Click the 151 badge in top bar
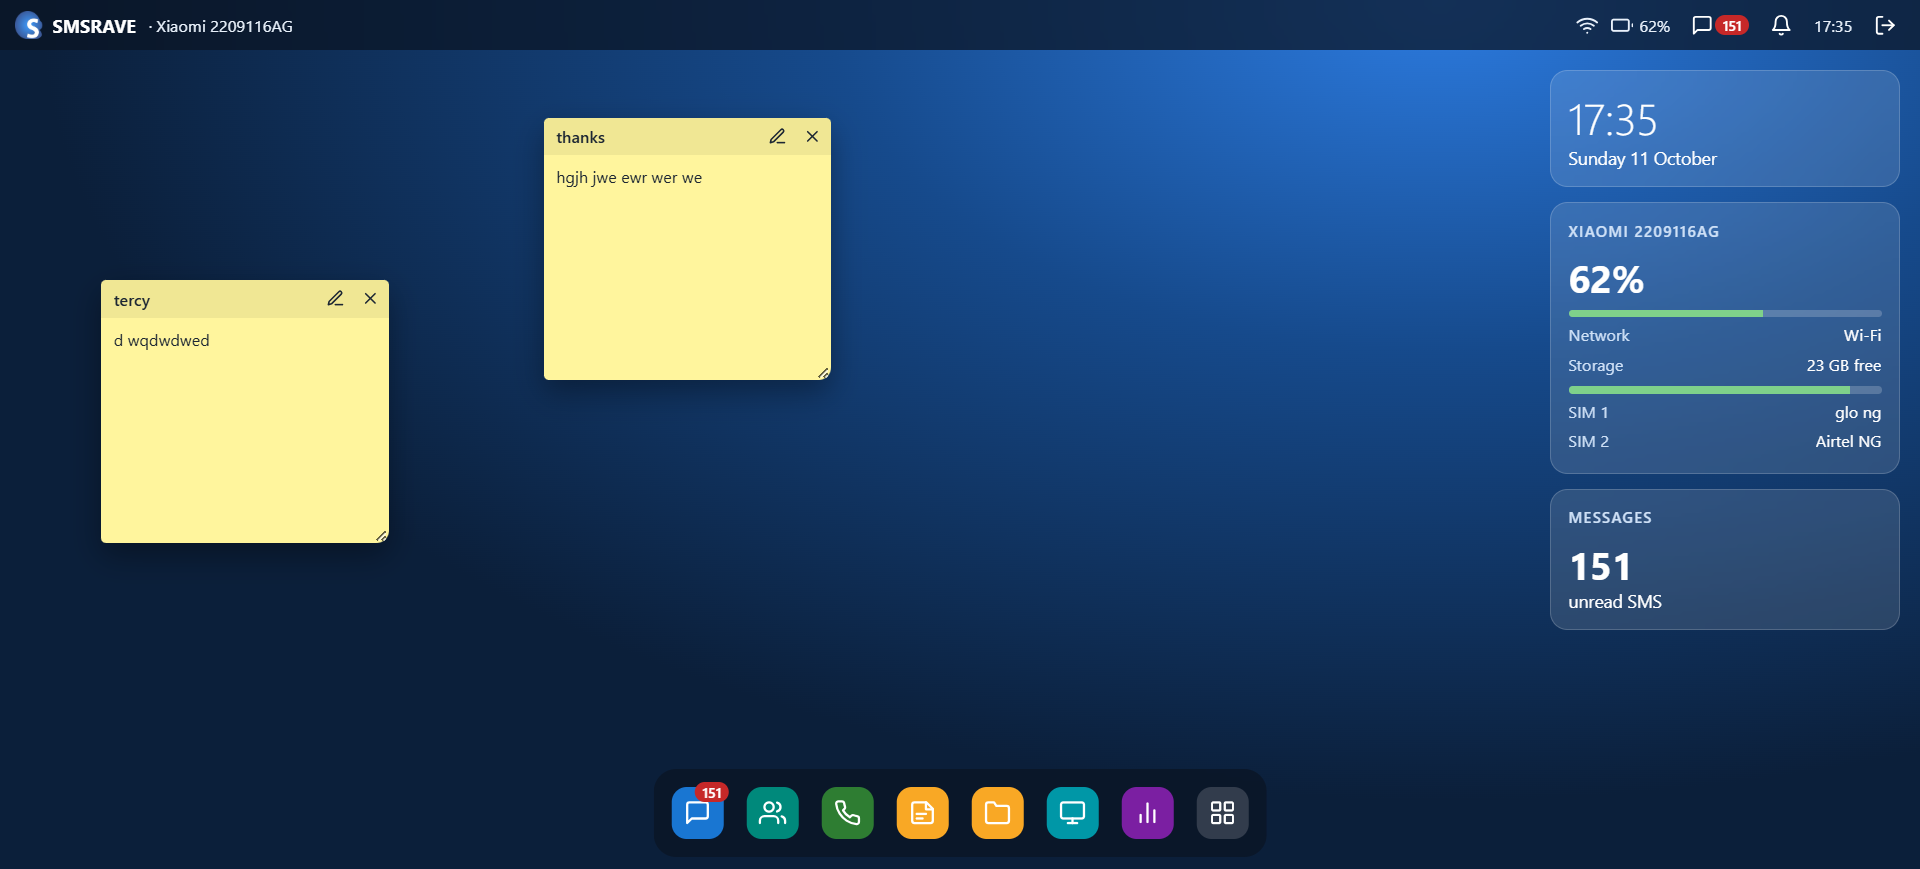Screen dimensions: 1920x869 [1732, 26]
